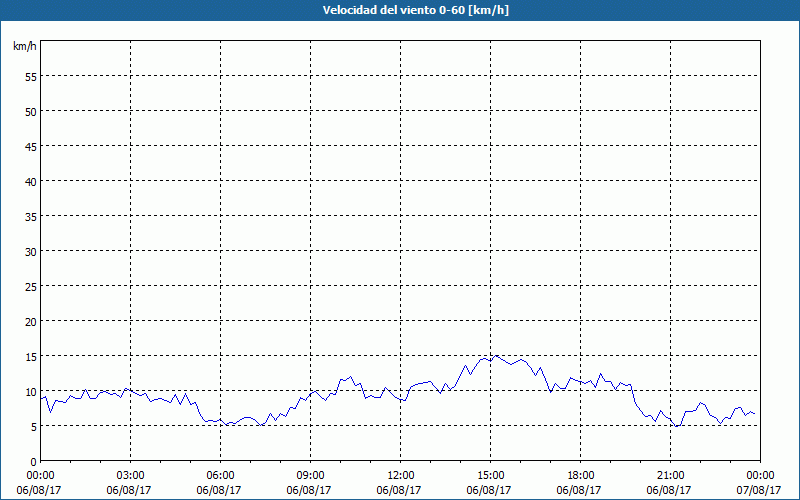The height and width of the screenshot is (500, 800).
Task: Click the 50 y-axis label
Action: tap(31, 111)
